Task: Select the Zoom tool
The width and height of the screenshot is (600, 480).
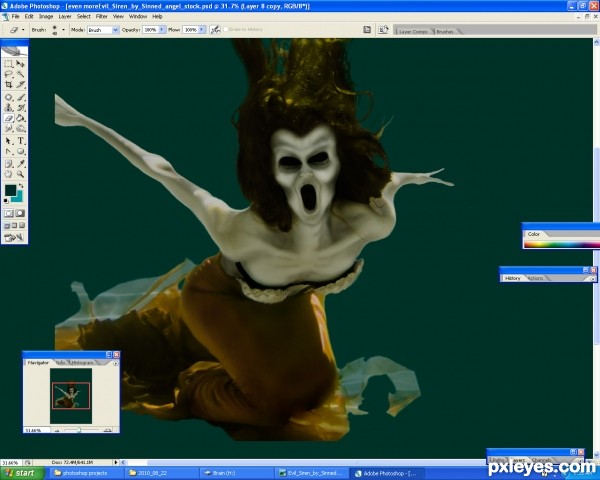Action: pyautogui.click(x=20, y=175)
